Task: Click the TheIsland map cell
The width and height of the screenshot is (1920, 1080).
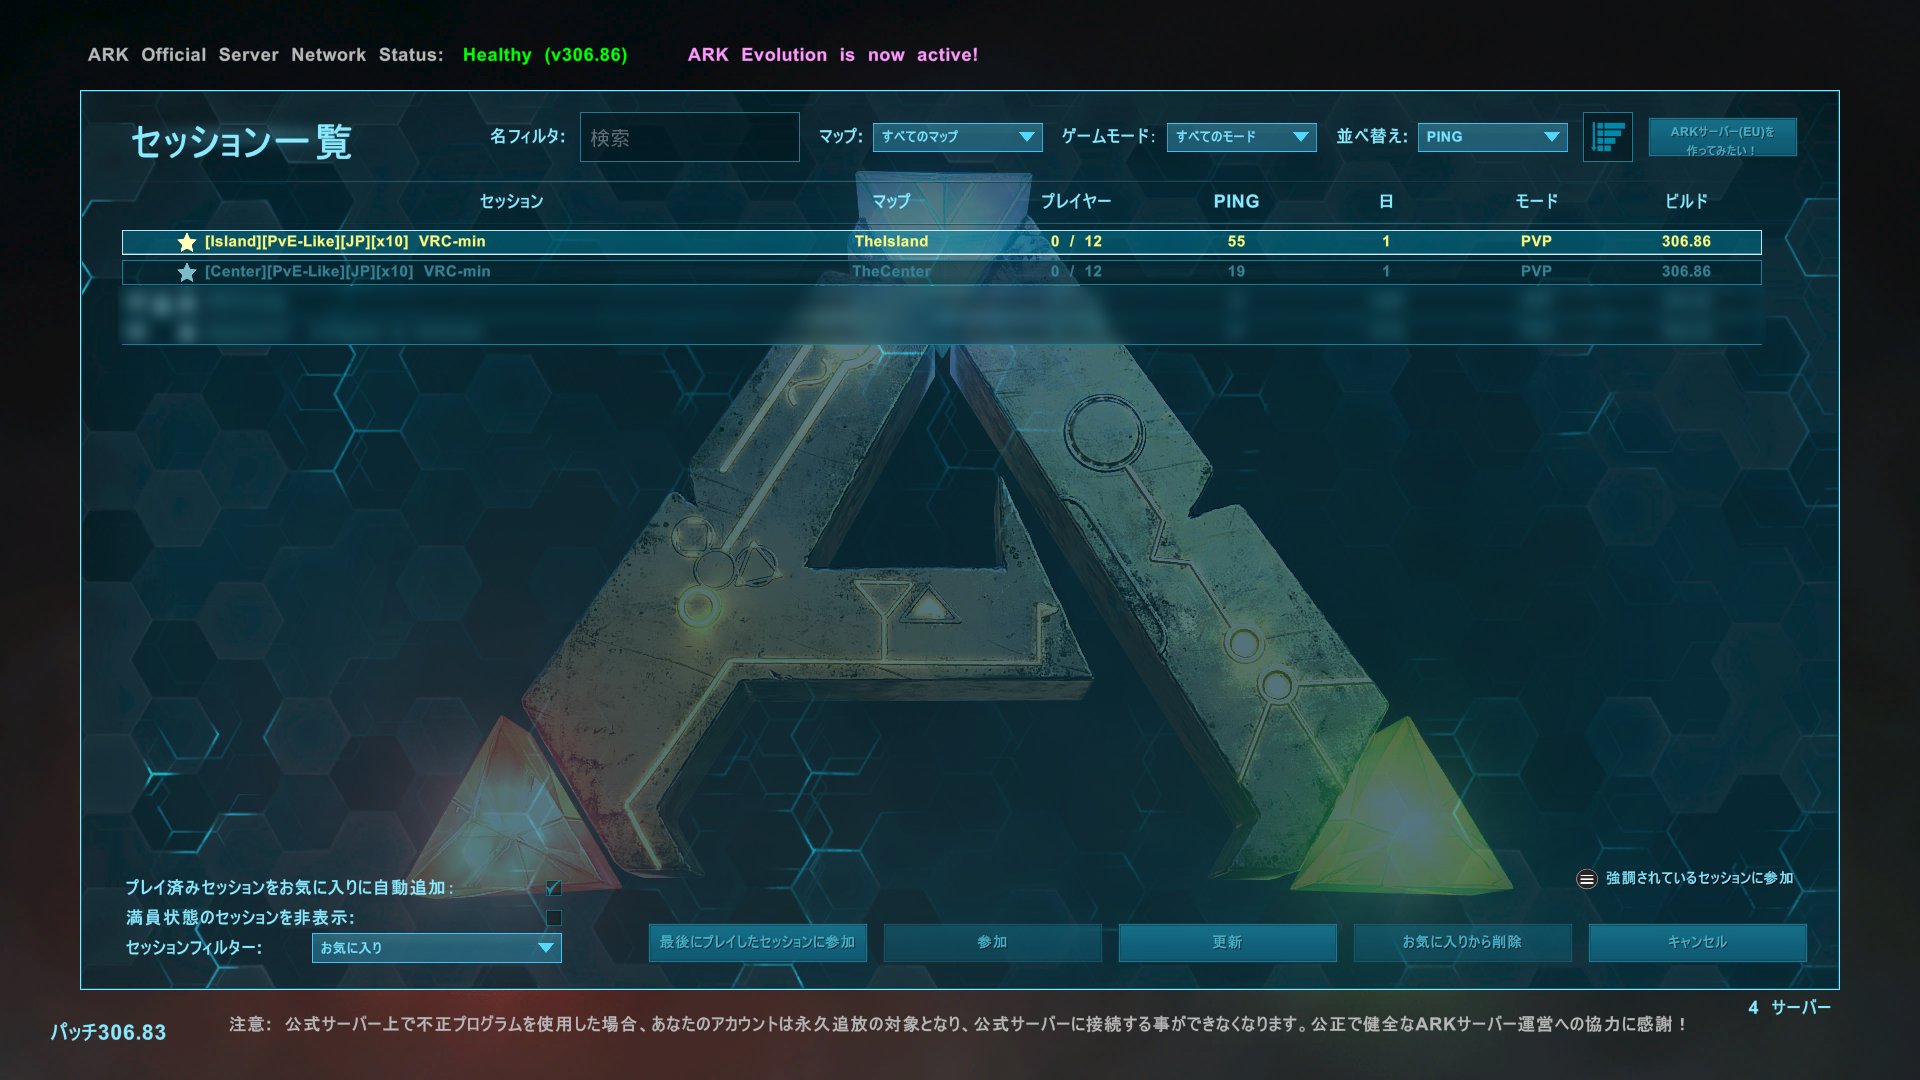Action: tap(891, 242)
